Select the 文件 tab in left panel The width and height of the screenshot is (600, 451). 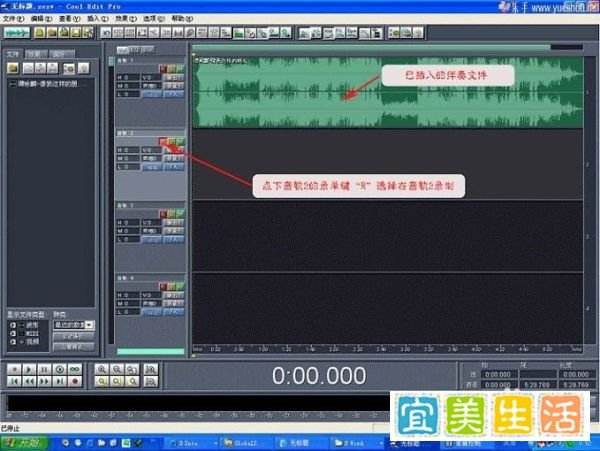[x=13, y=54]
